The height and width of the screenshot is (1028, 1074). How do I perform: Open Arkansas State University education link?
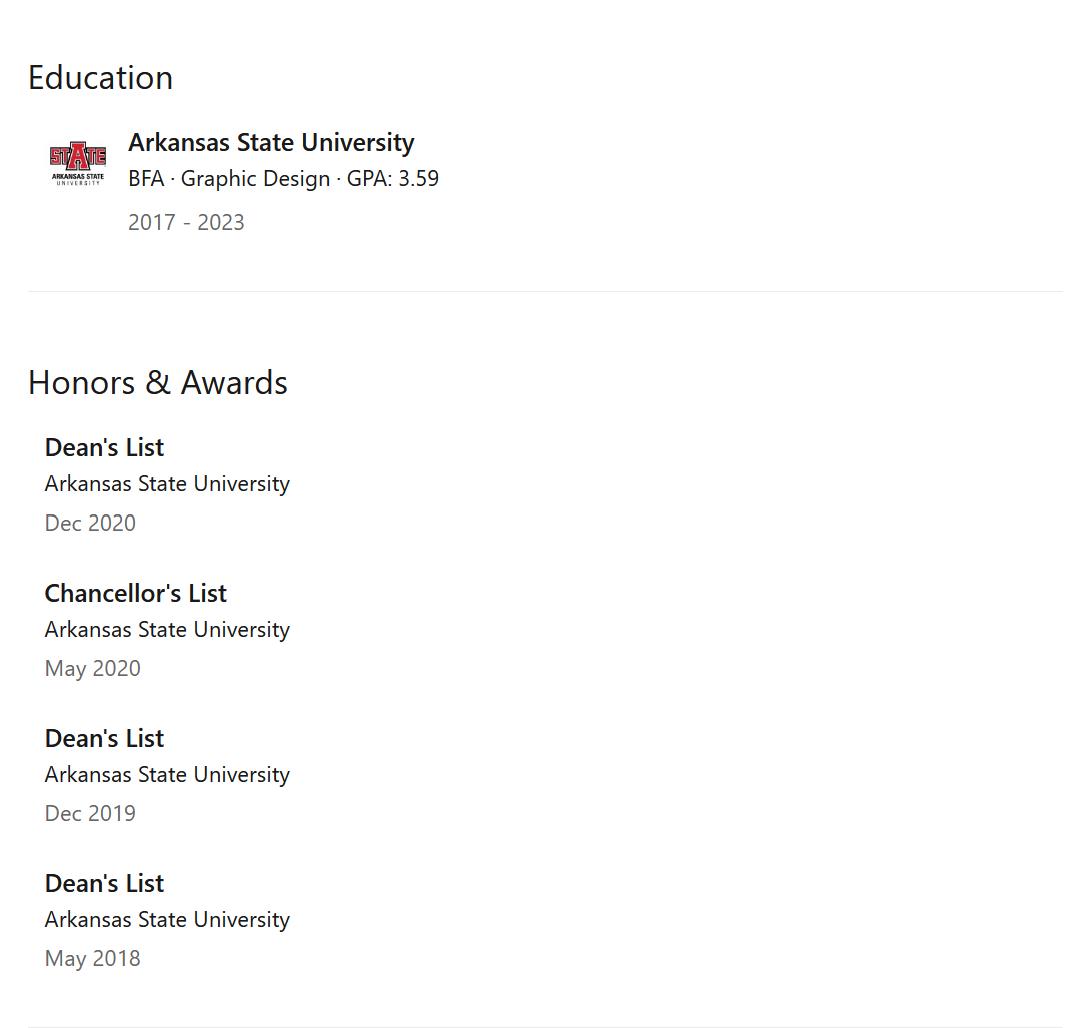[271, 142]
